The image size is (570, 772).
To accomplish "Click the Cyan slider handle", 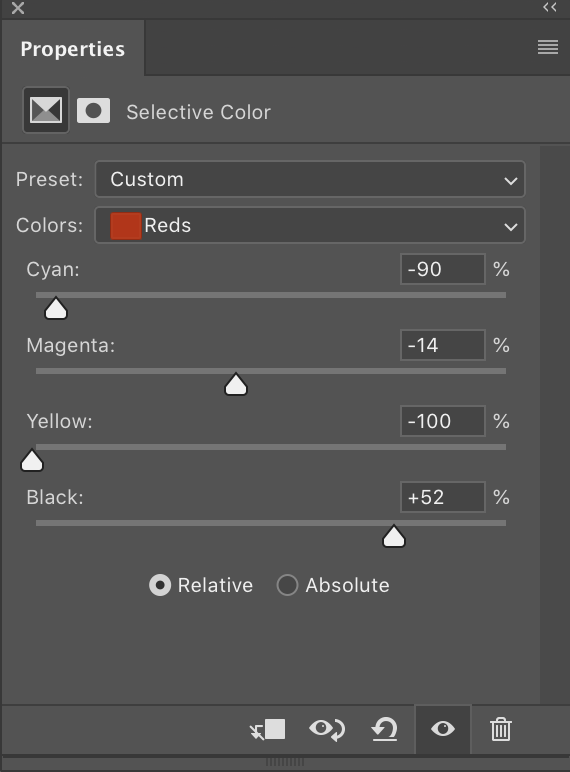I will (56, 308).
